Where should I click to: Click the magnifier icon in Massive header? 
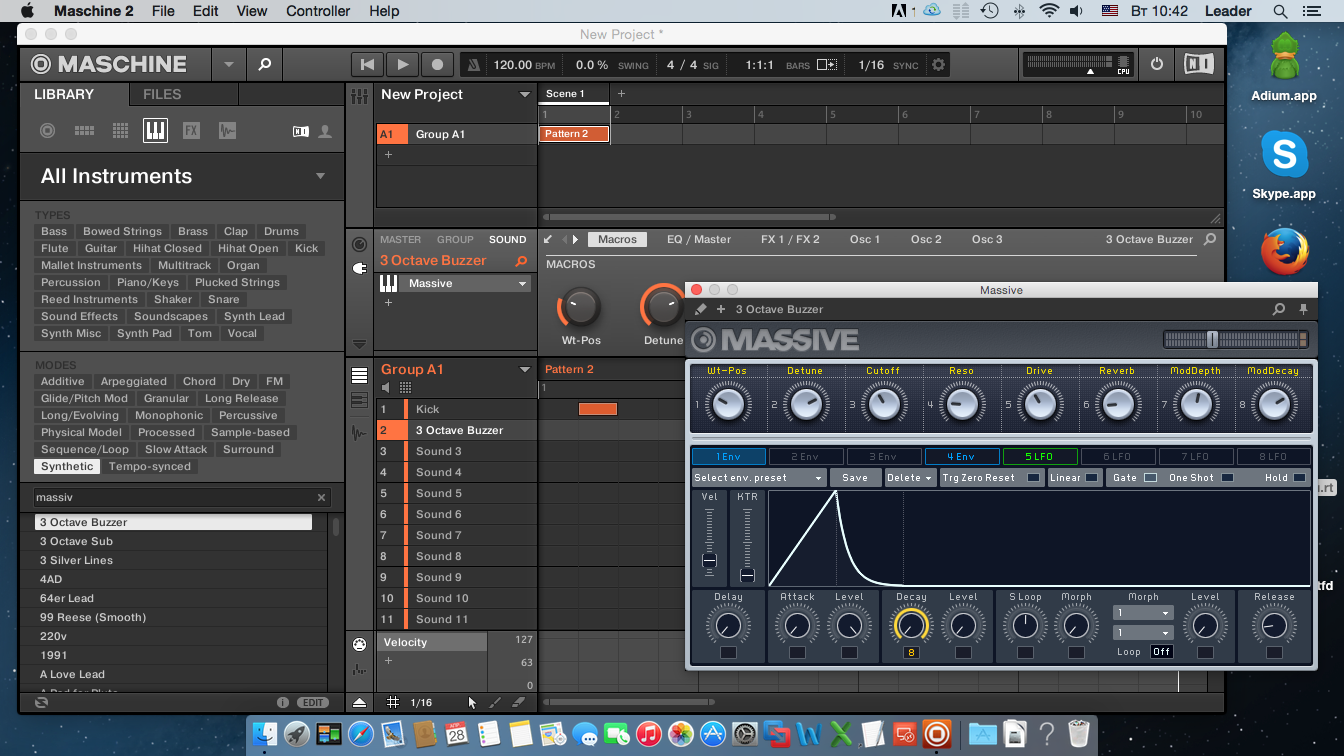[1278, 310]
